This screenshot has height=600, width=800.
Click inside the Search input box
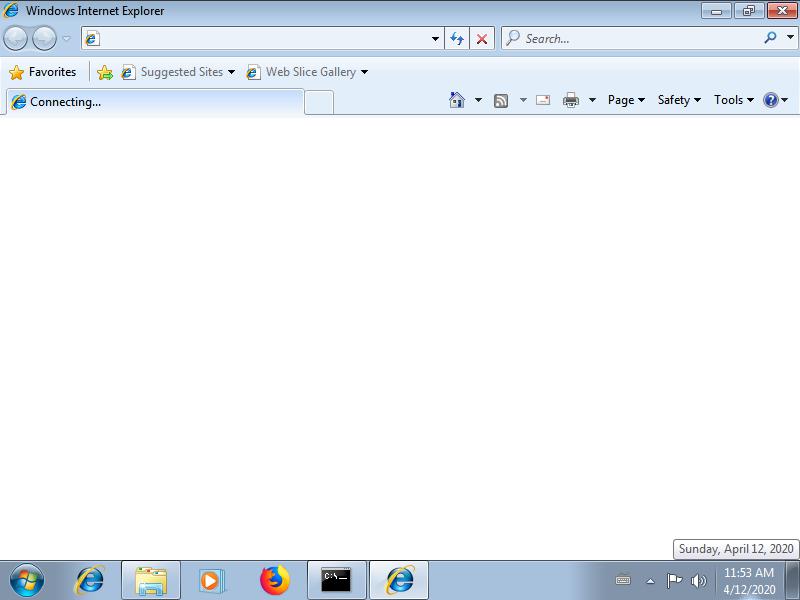click(x=640, y=39)
